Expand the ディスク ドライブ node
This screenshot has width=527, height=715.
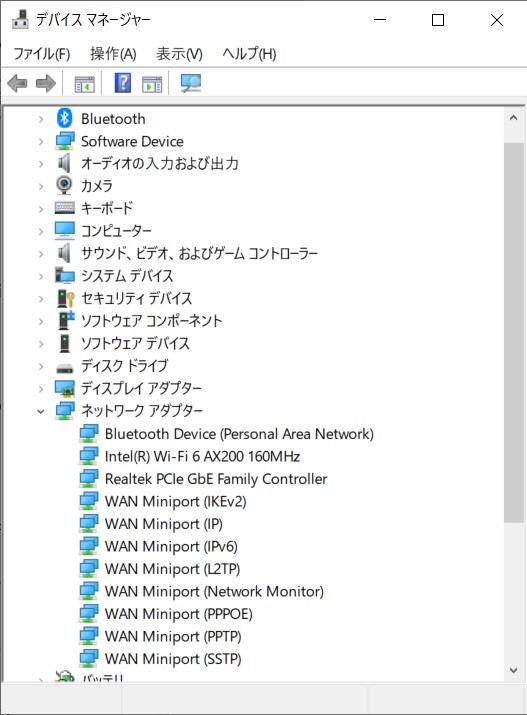[x=41, y=366]
